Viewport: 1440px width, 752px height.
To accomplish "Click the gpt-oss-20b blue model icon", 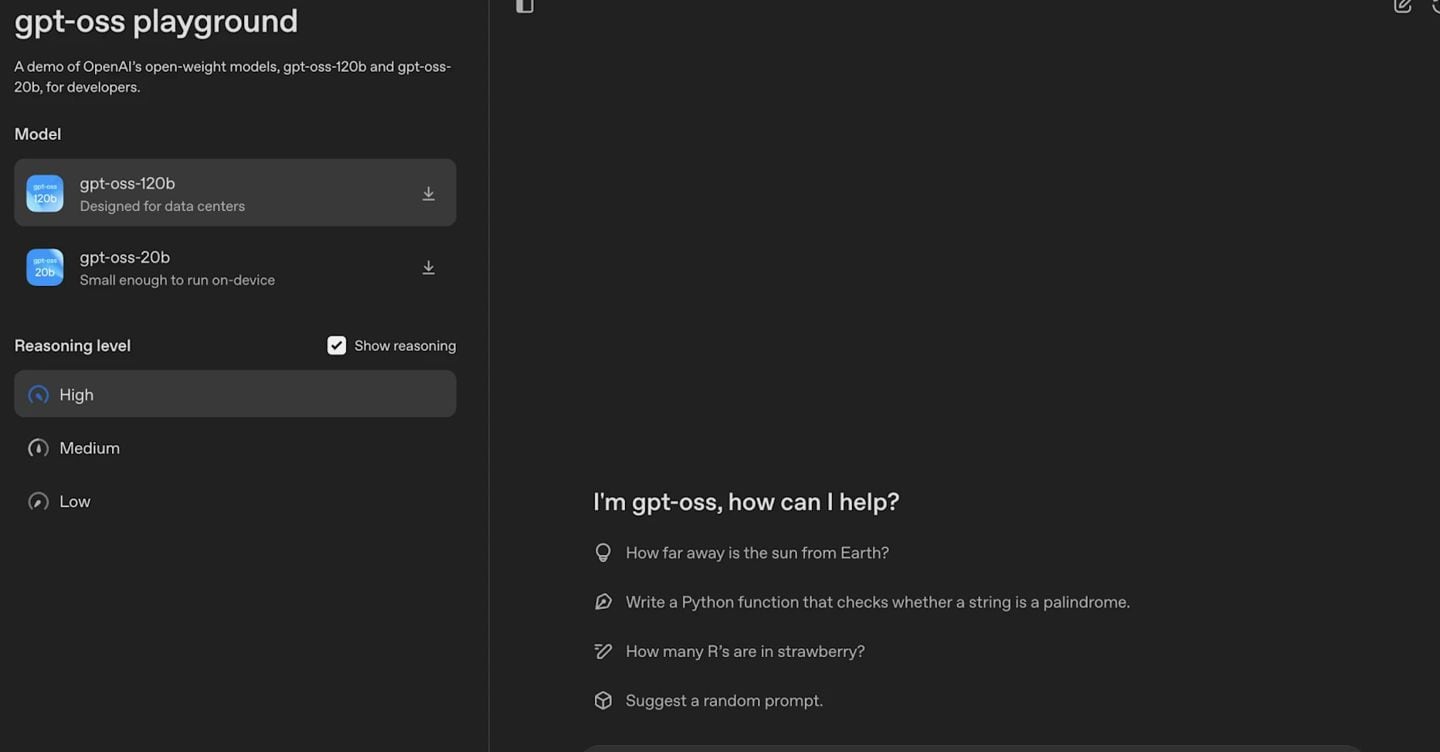I will pyautogui.click(x=45, y=268).
